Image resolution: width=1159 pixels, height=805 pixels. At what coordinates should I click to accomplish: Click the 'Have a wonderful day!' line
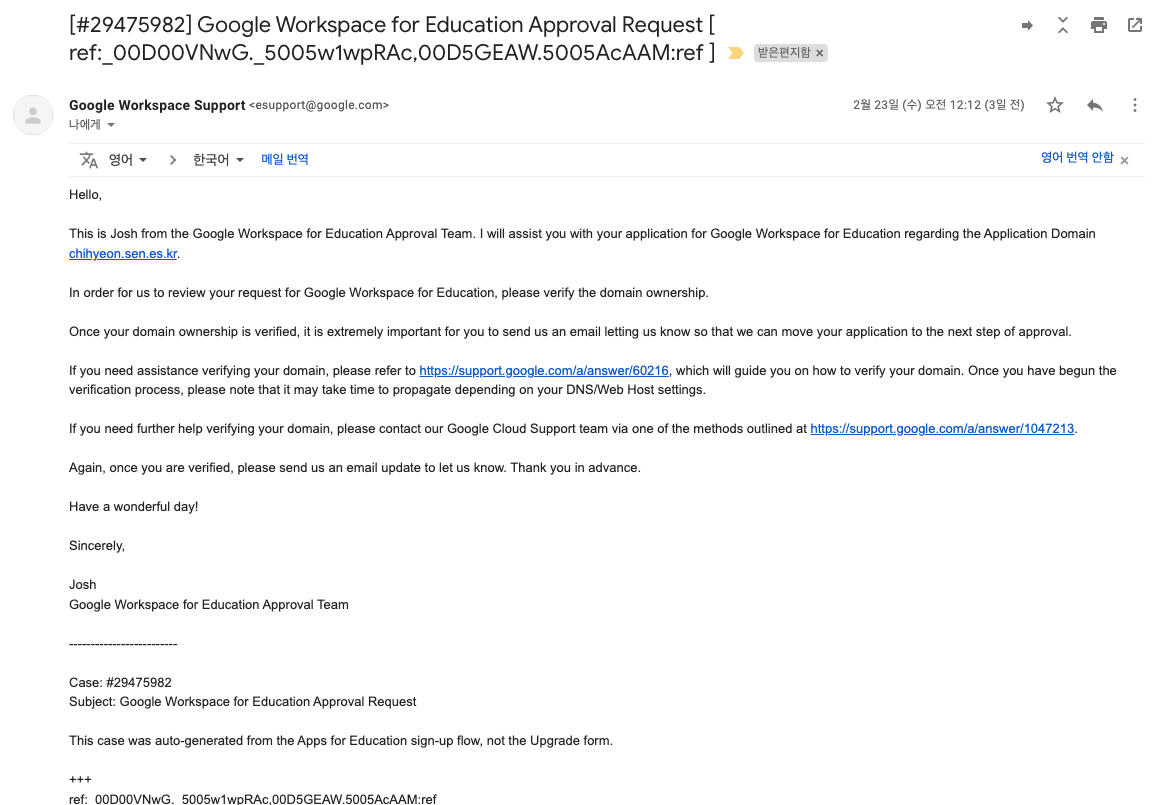pyautogui.click(x=133, y=507)
